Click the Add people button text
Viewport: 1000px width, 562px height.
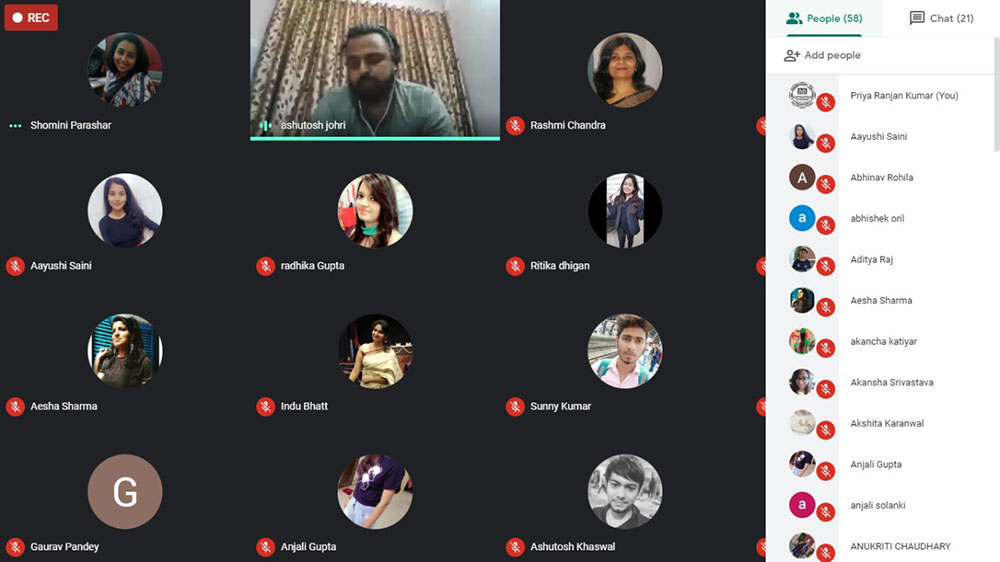coord(832,55)
